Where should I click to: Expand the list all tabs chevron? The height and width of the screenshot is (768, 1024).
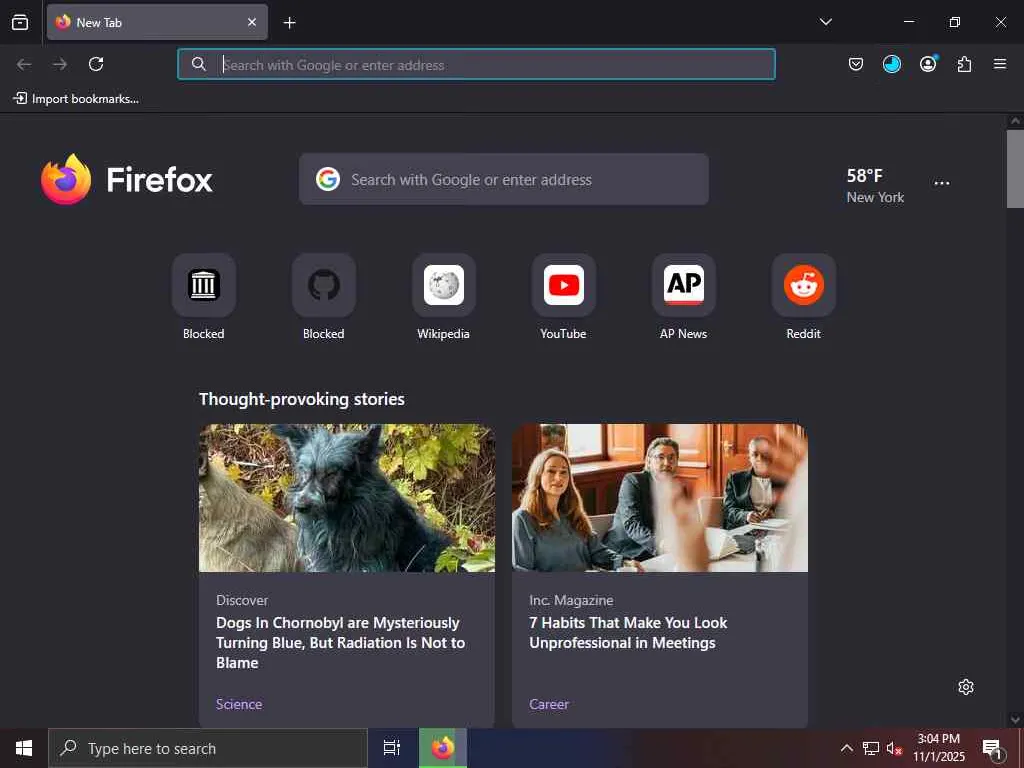pos(825,22)
